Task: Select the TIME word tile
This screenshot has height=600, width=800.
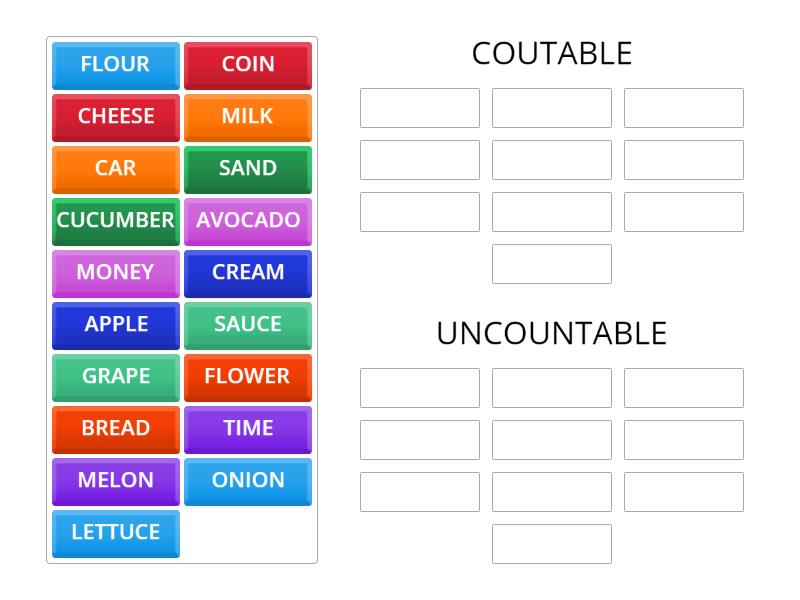Action: point(248,429)
